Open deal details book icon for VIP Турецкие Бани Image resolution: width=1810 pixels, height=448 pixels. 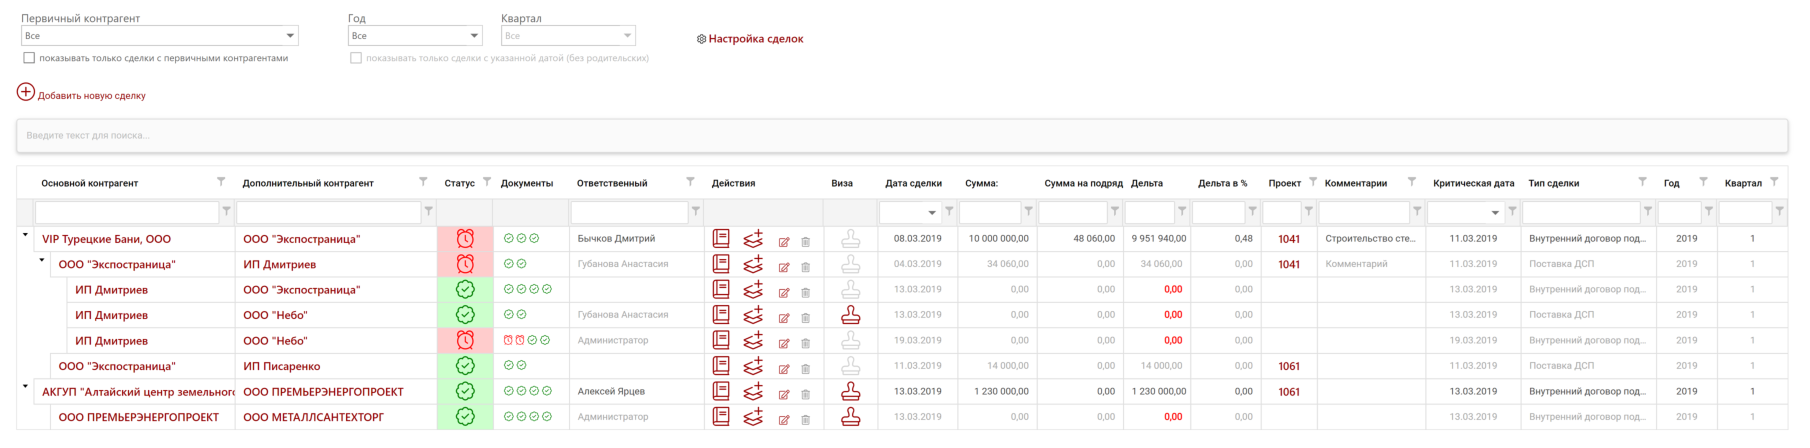[x=720, y=239]
